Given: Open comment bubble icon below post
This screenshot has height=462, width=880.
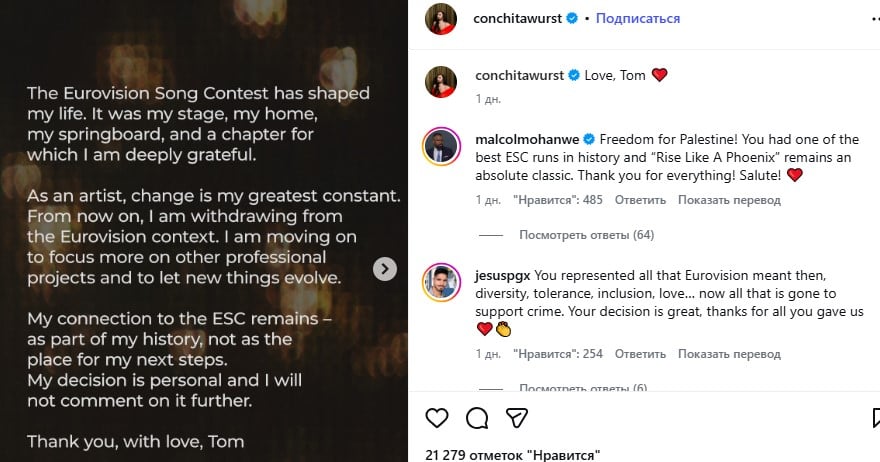Looking at the screenshot, I should click(x=477, y=417).
